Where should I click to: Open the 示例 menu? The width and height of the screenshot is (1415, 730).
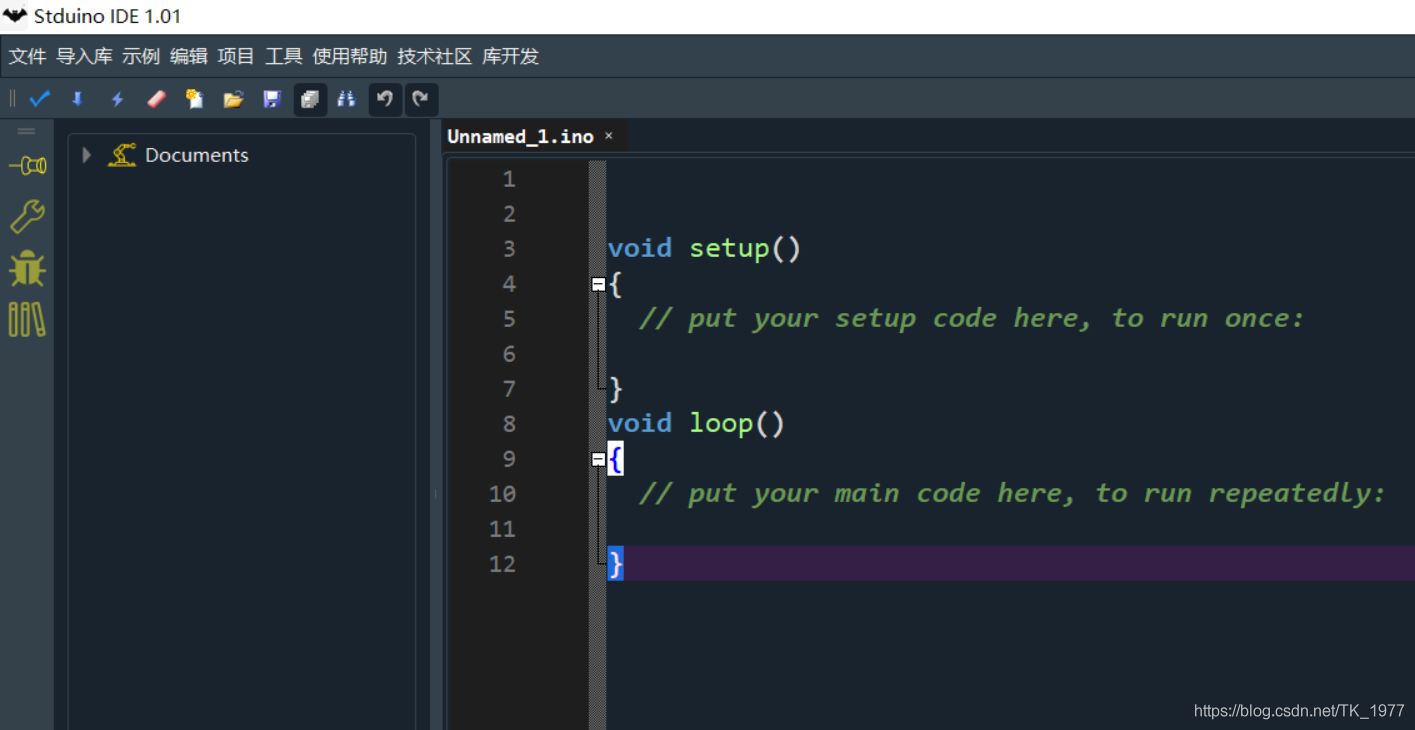coord(141,57)
